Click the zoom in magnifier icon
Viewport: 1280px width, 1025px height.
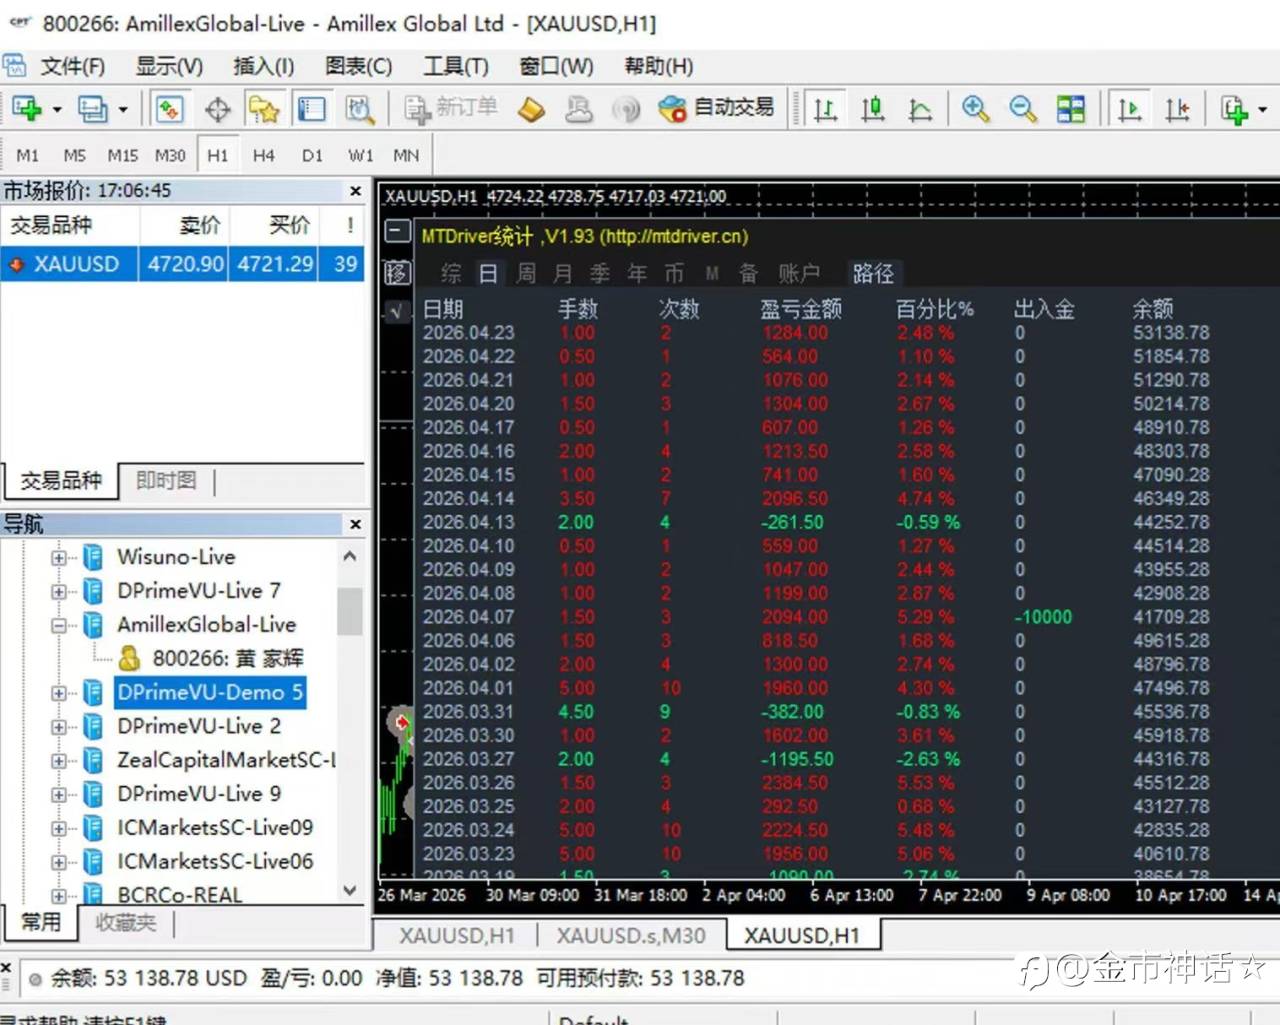975,108
